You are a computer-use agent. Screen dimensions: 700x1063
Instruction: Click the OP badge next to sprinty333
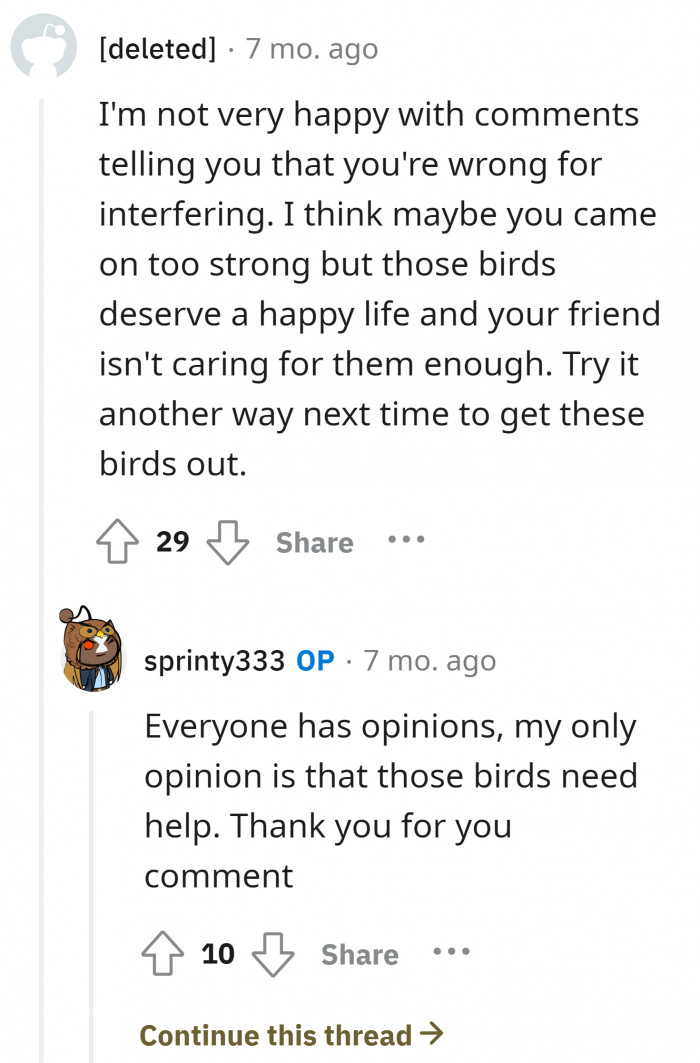[316, 659]
